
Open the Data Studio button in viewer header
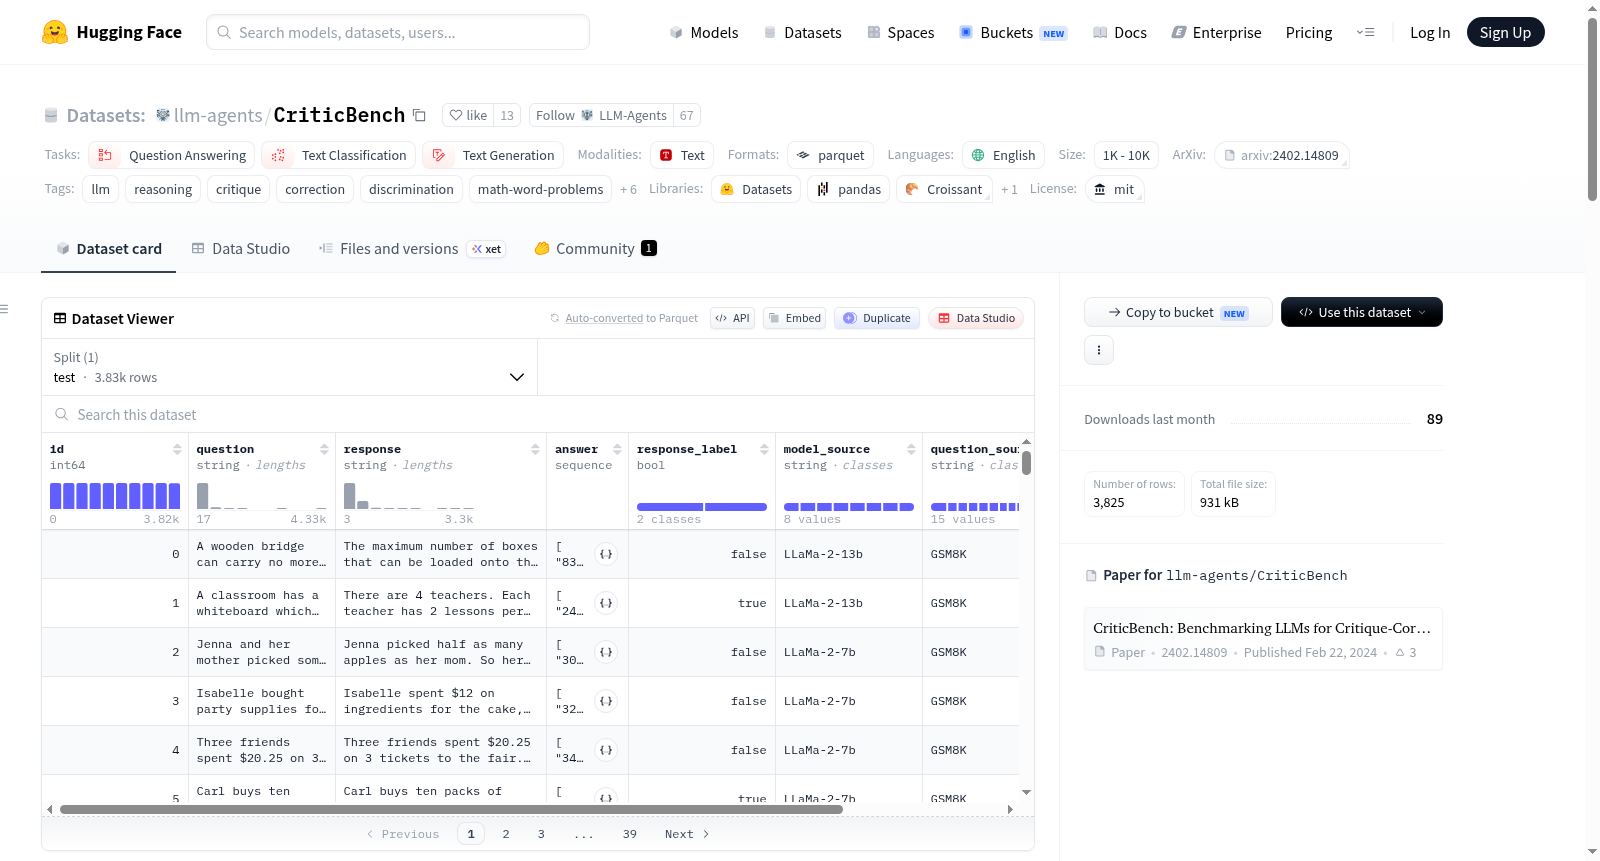(976, 318)
